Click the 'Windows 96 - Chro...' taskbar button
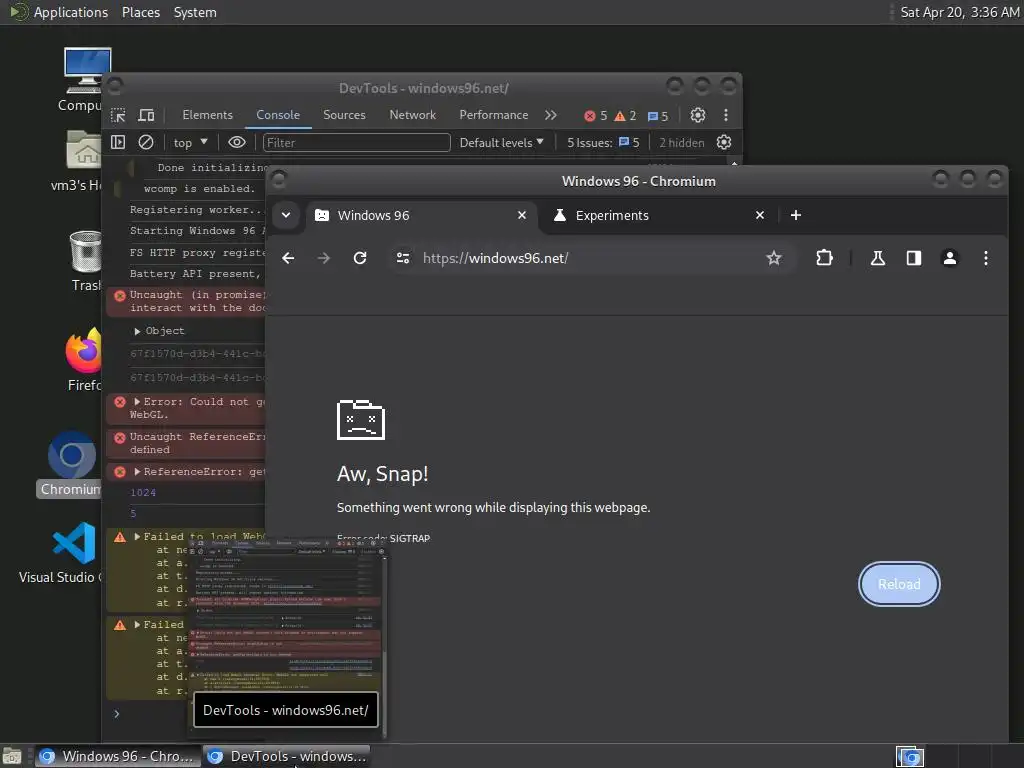This screenshot has height=768, width=1024. click(x=117, y=756)
